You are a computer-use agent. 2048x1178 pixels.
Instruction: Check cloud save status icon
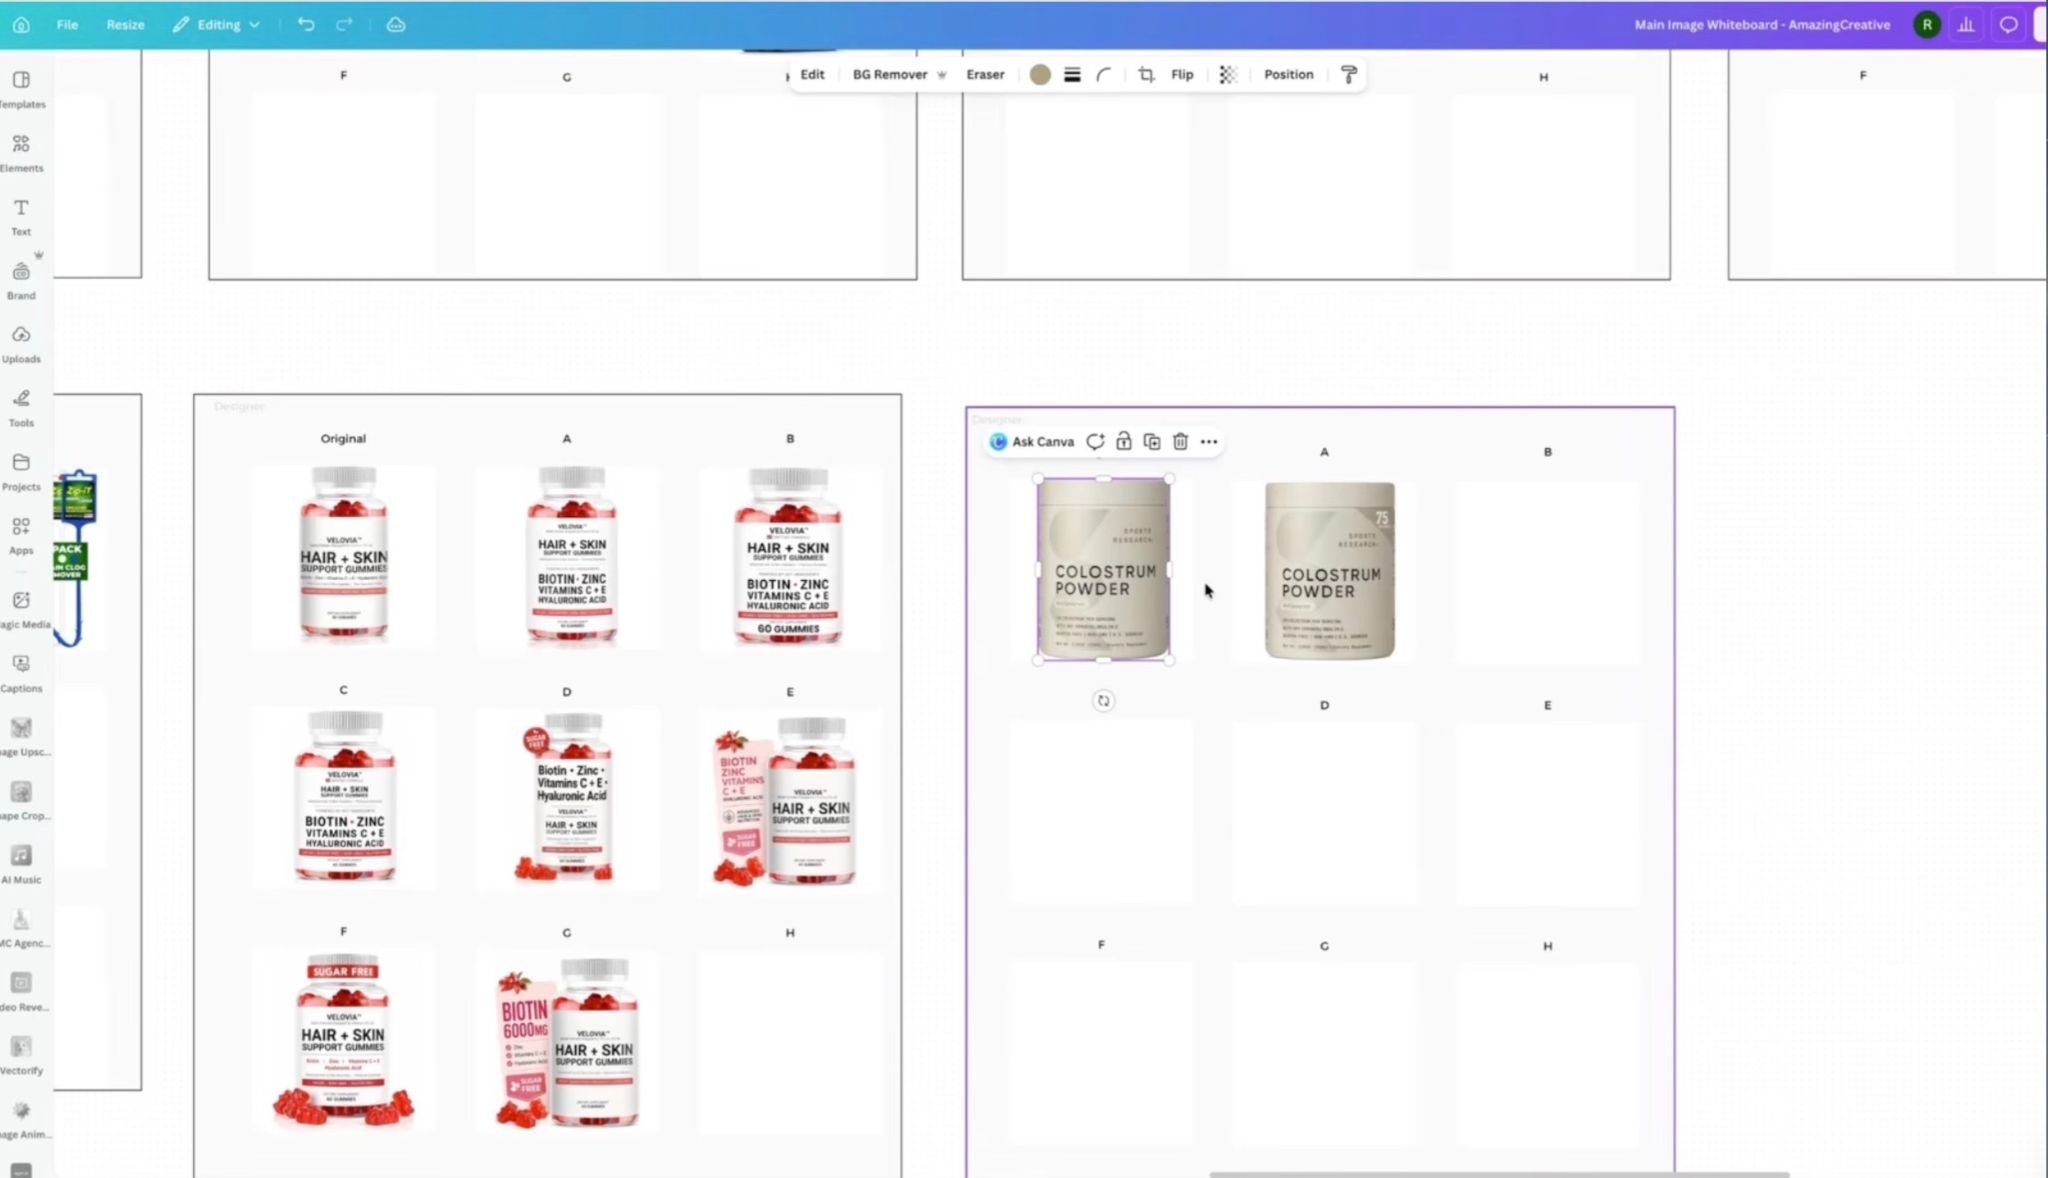(x=396, y=25)
